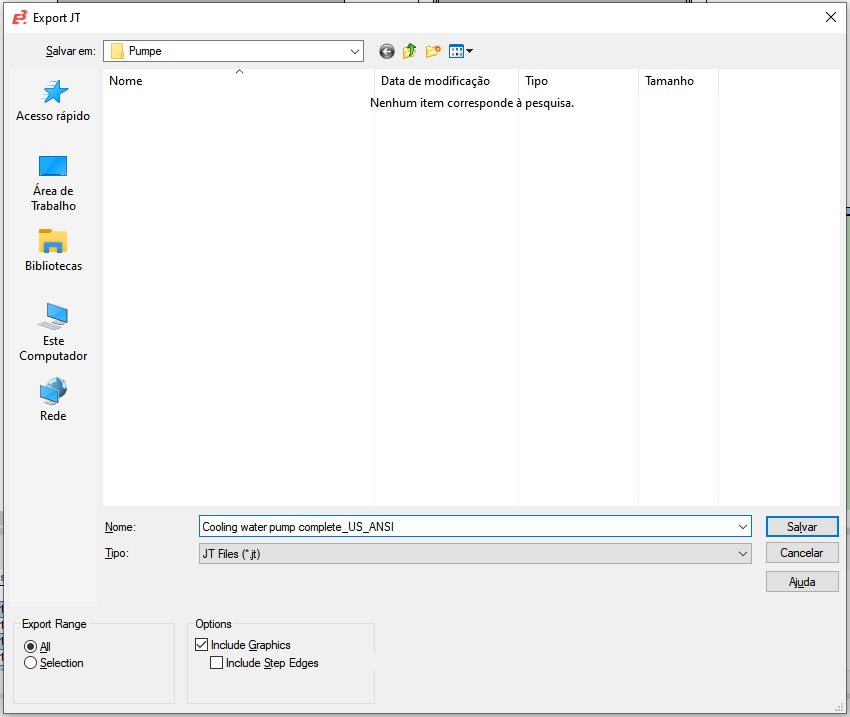Save the JT export with Salvar
850x717 pixels.
click(x=802, y=526)
